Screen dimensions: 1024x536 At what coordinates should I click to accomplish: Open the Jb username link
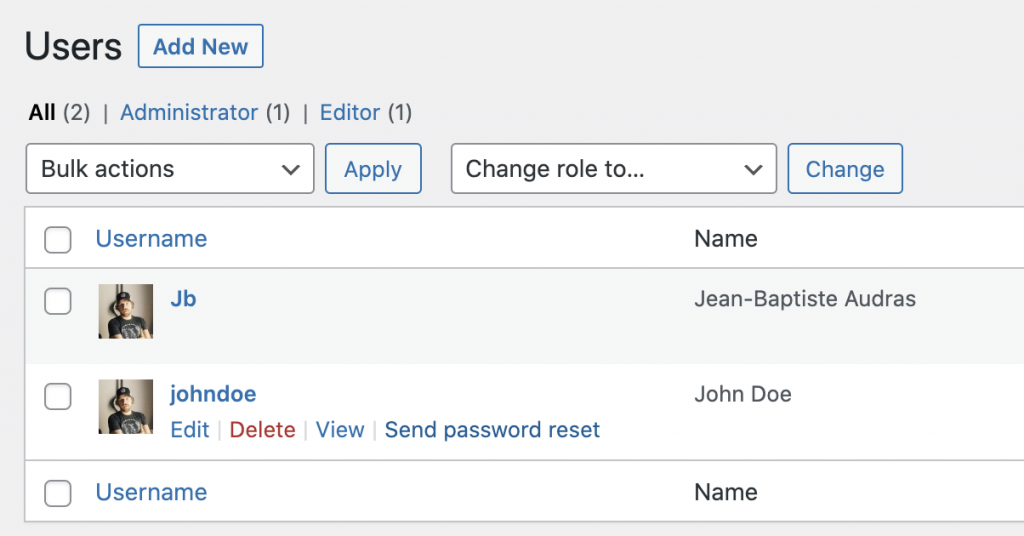coord(183,298)
